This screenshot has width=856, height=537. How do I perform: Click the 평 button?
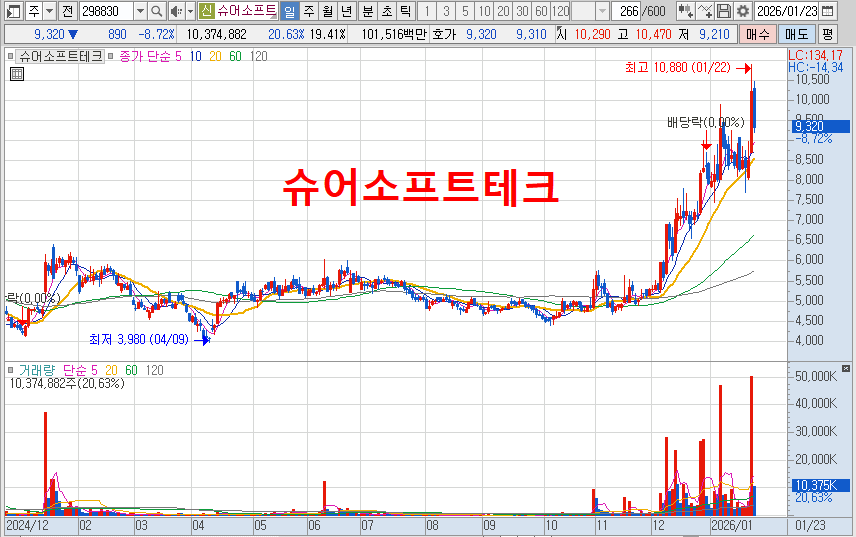(828, 34)
